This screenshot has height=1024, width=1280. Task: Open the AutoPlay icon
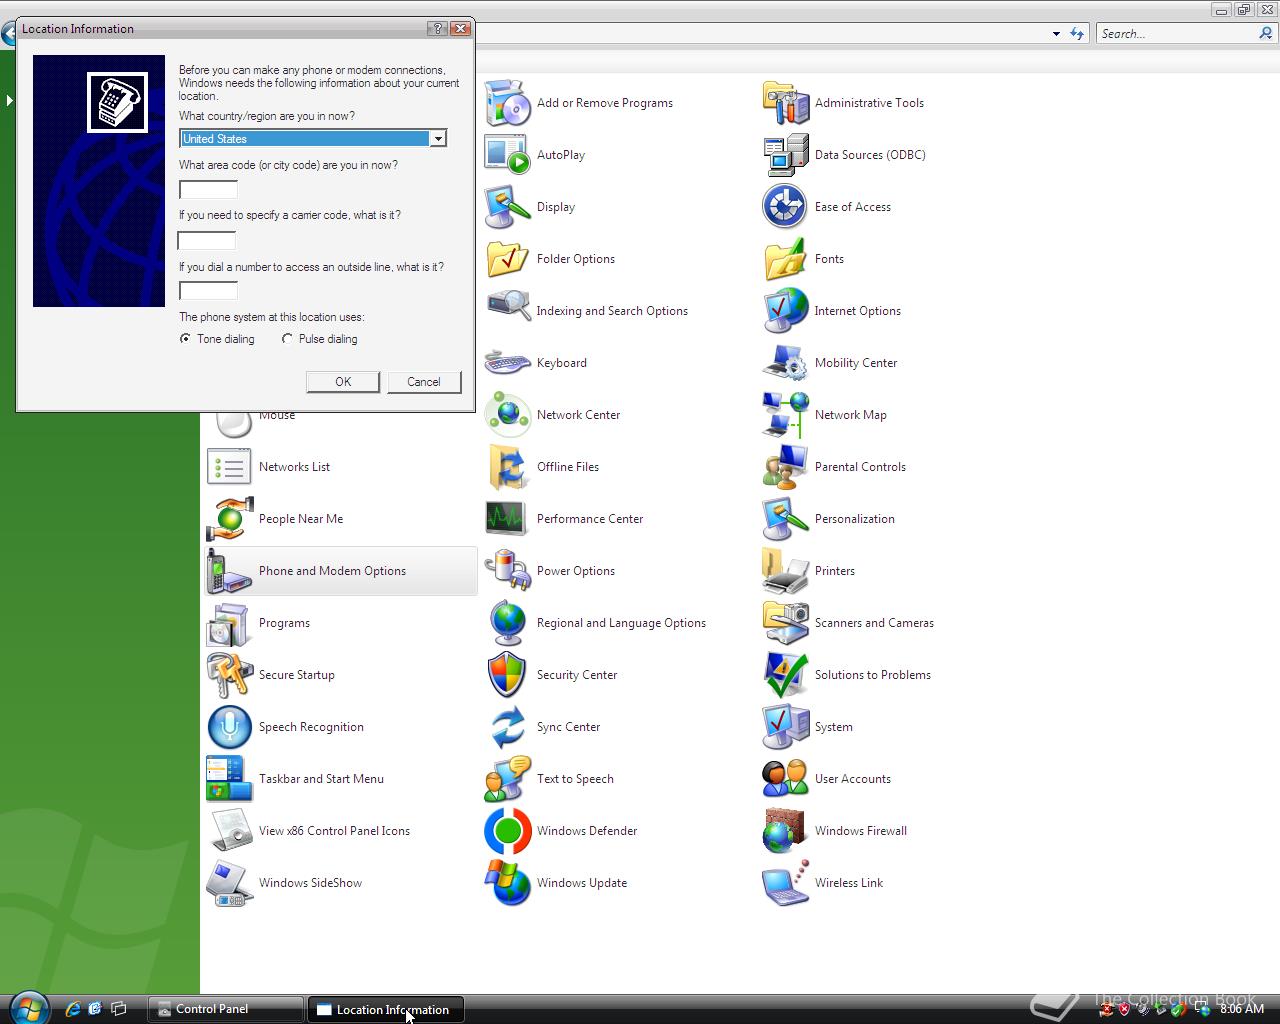508,155
